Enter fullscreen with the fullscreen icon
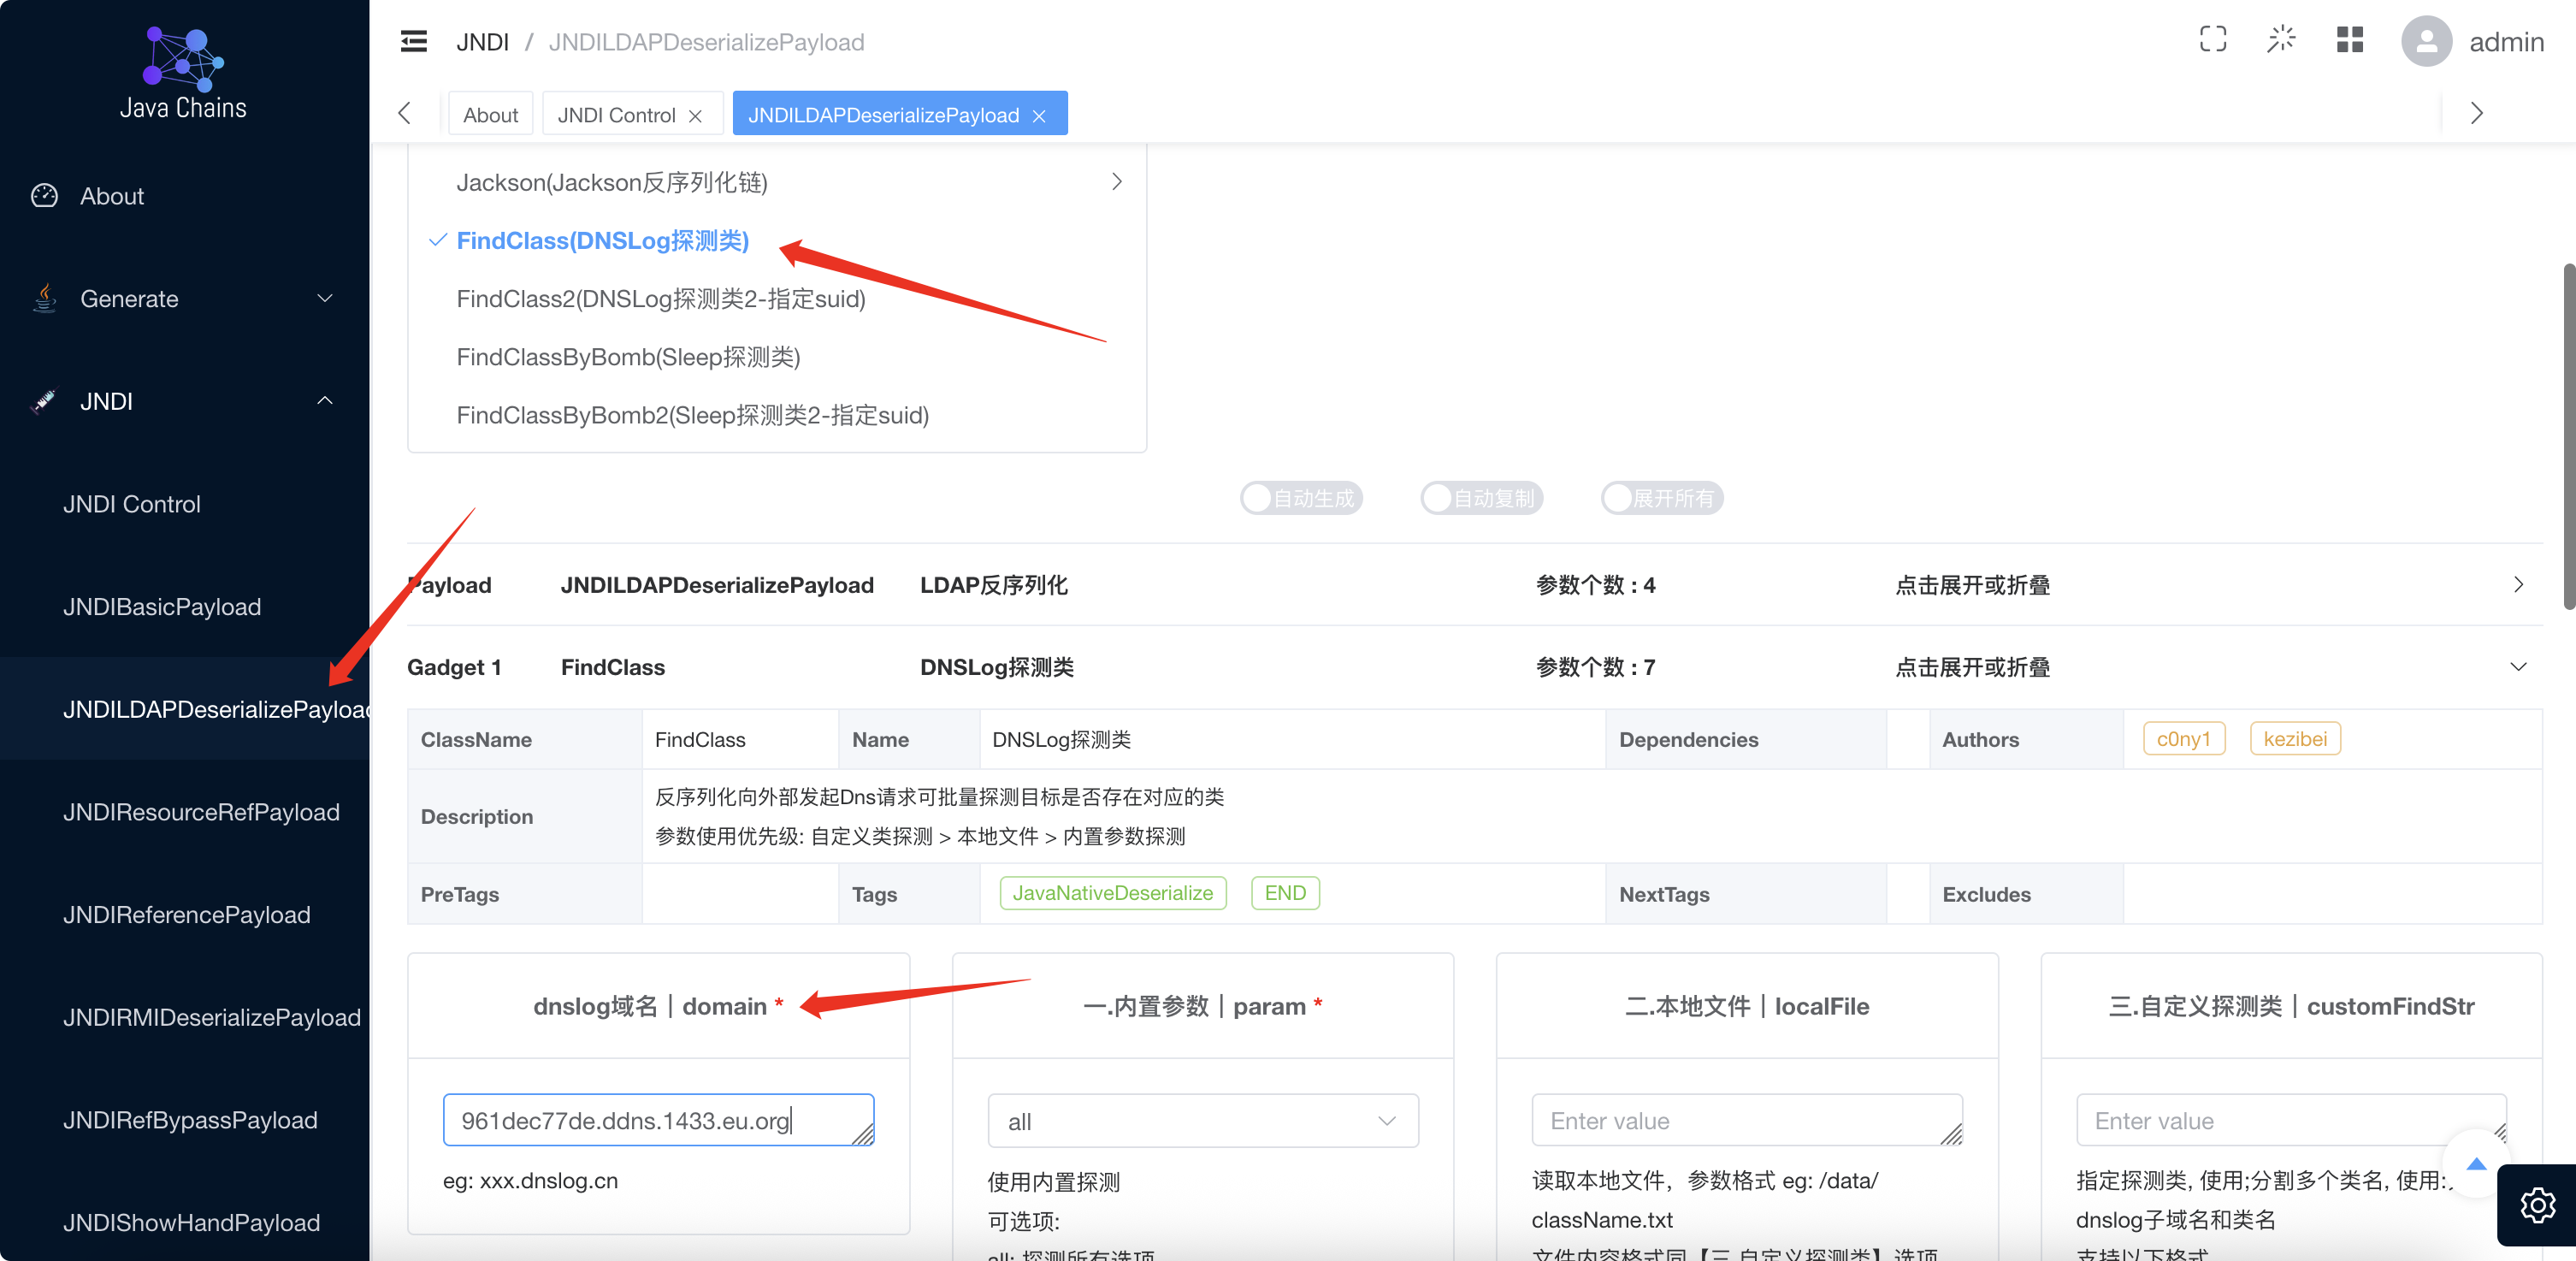 pos(2212,40)
